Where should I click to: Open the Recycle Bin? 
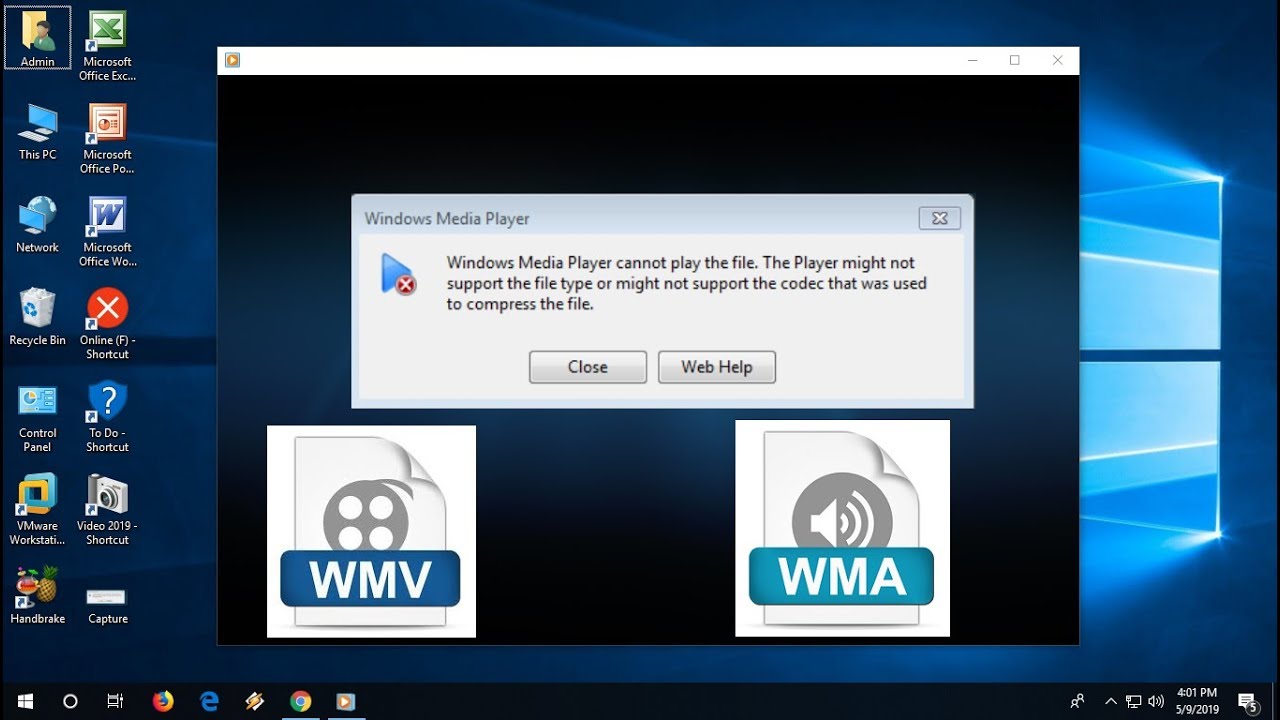click(x=38, y=317)
